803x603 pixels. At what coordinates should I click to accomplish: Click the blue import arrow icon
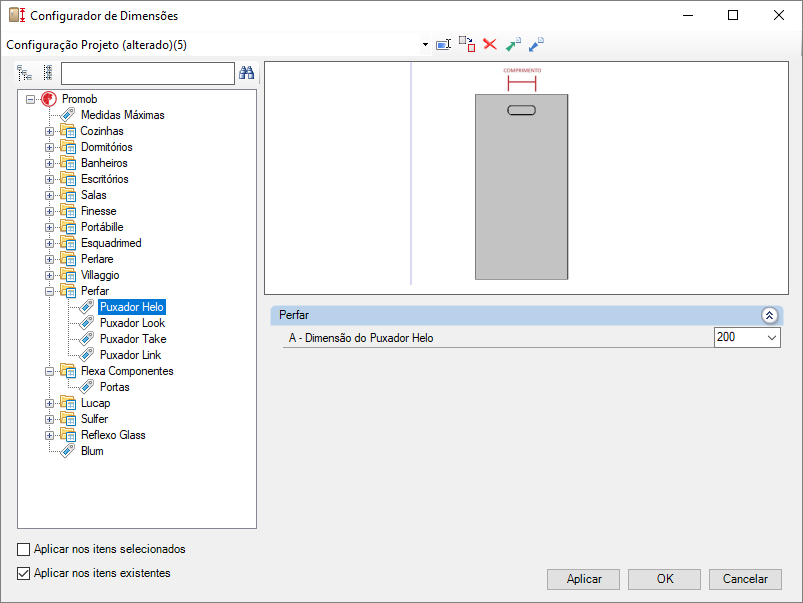click(x=536, y=45)
